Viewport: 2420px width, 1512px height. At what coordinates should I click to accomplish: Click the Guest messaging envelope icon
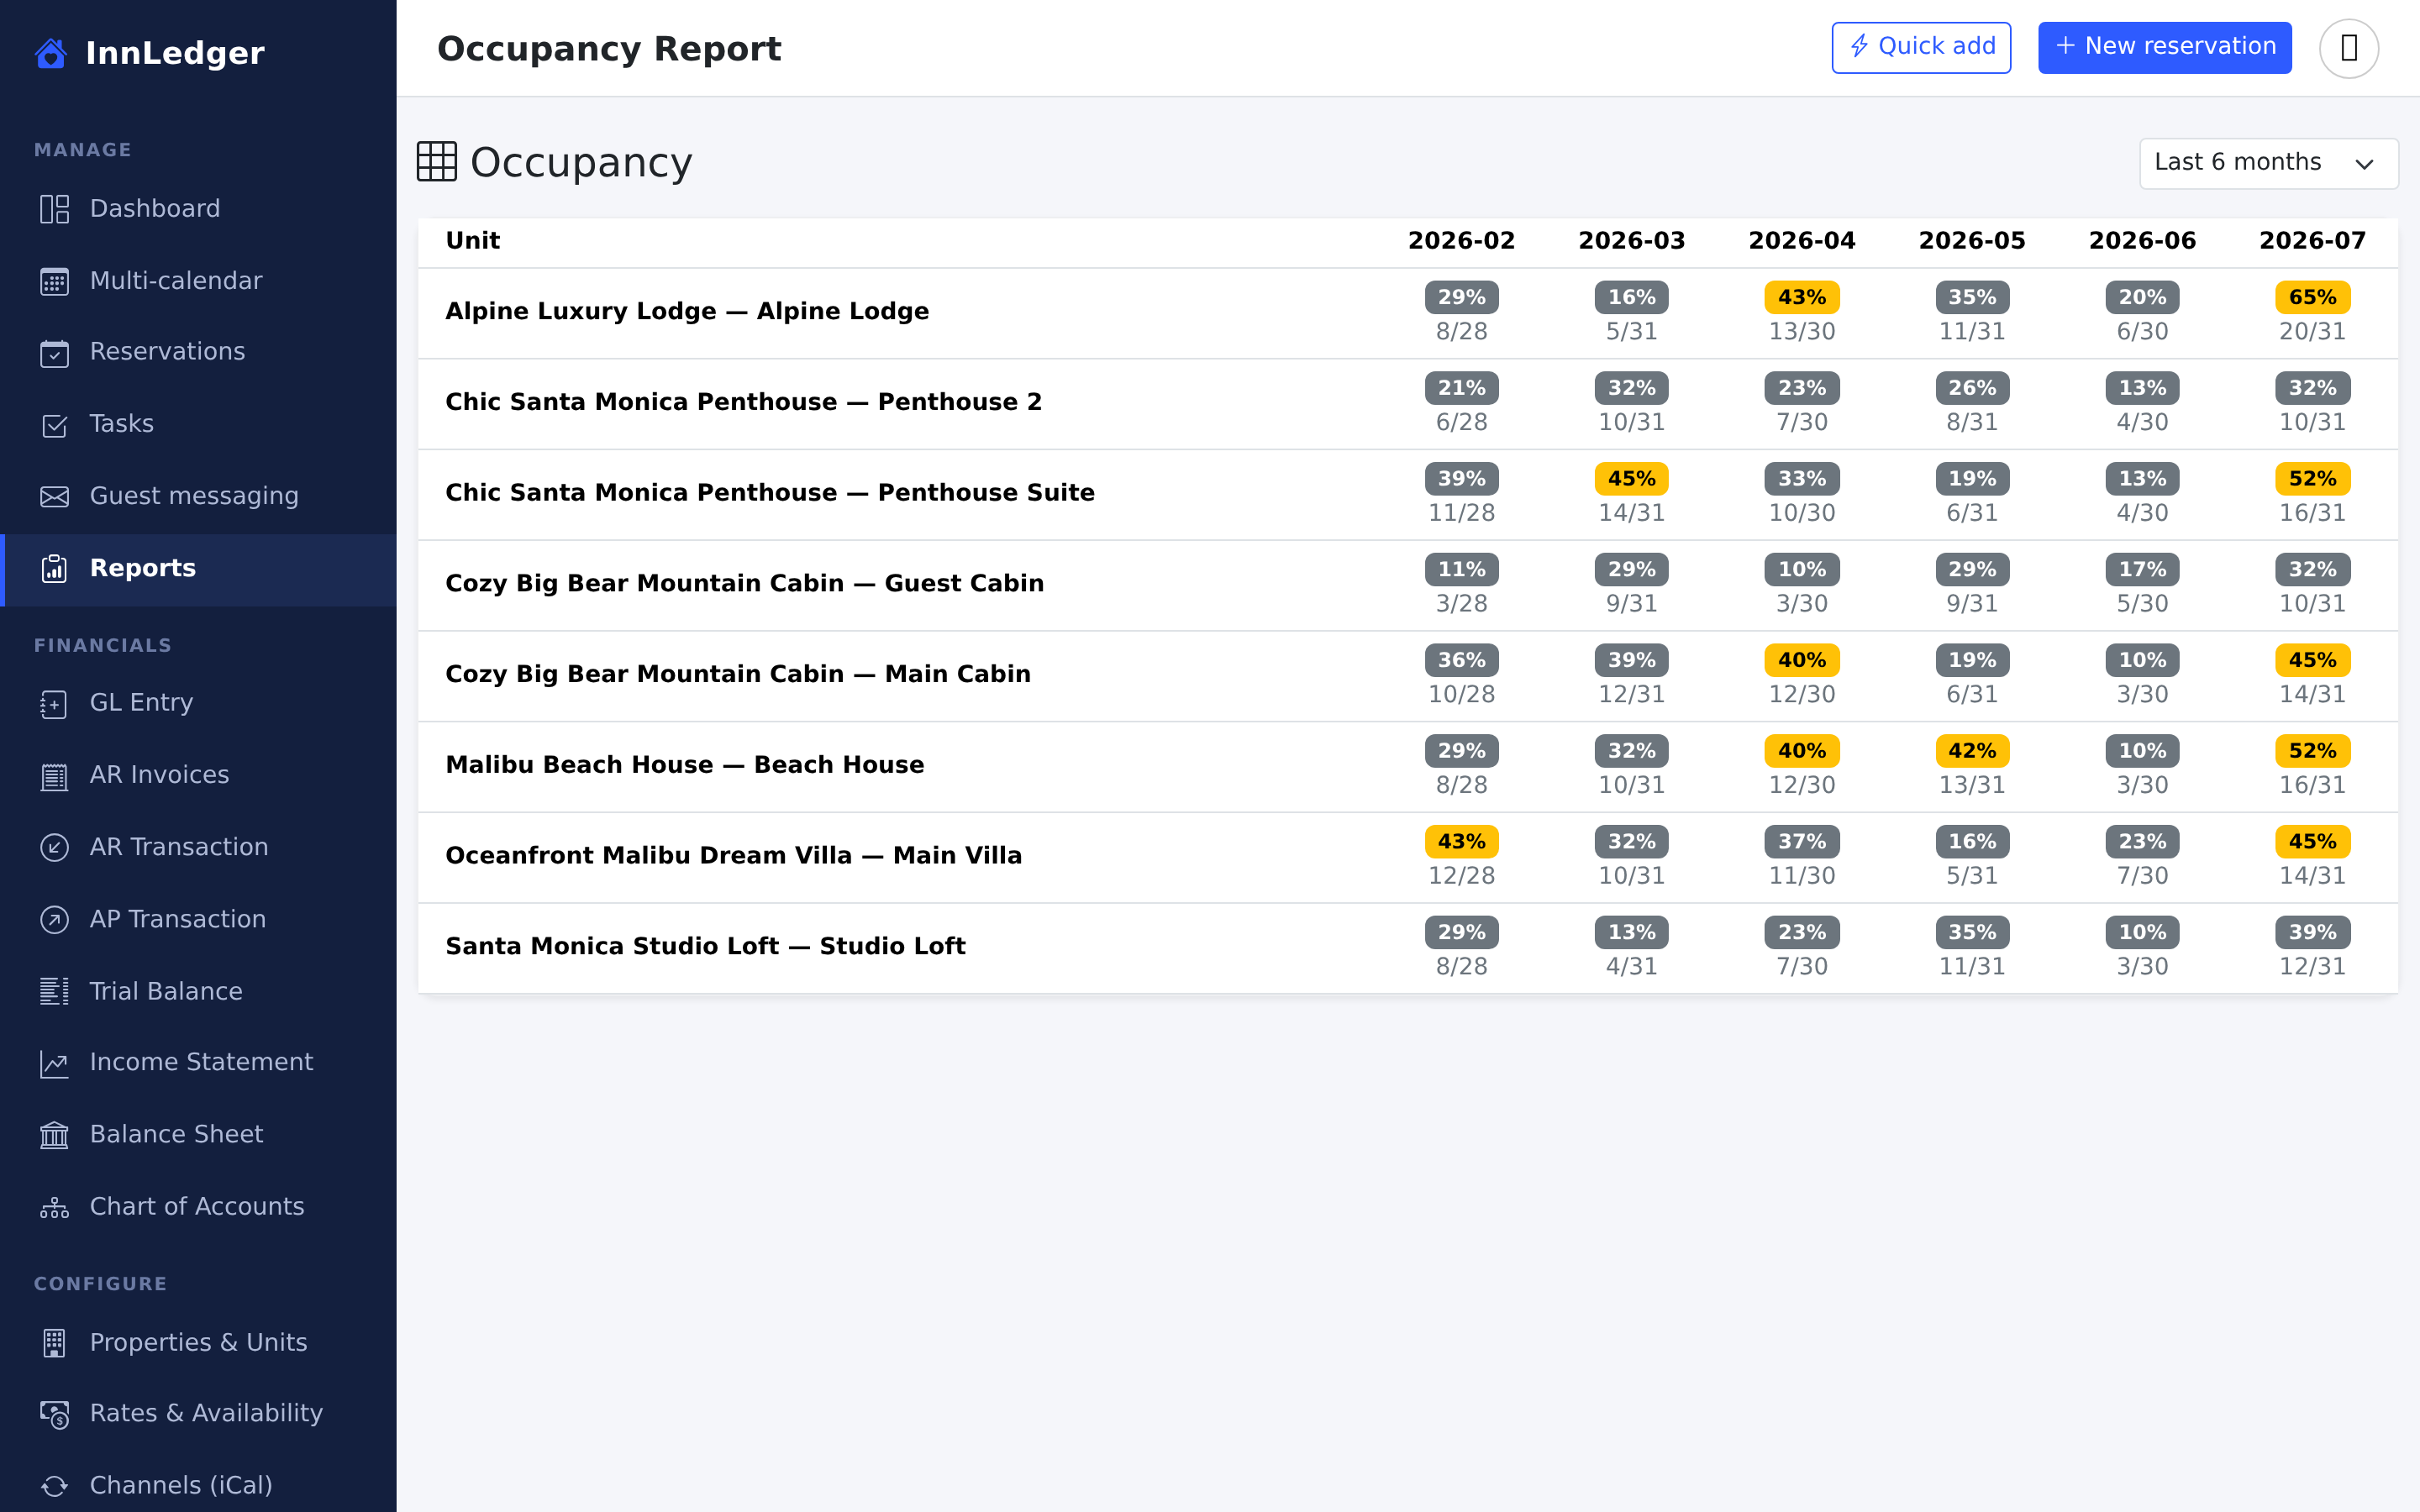click(54, 496)
